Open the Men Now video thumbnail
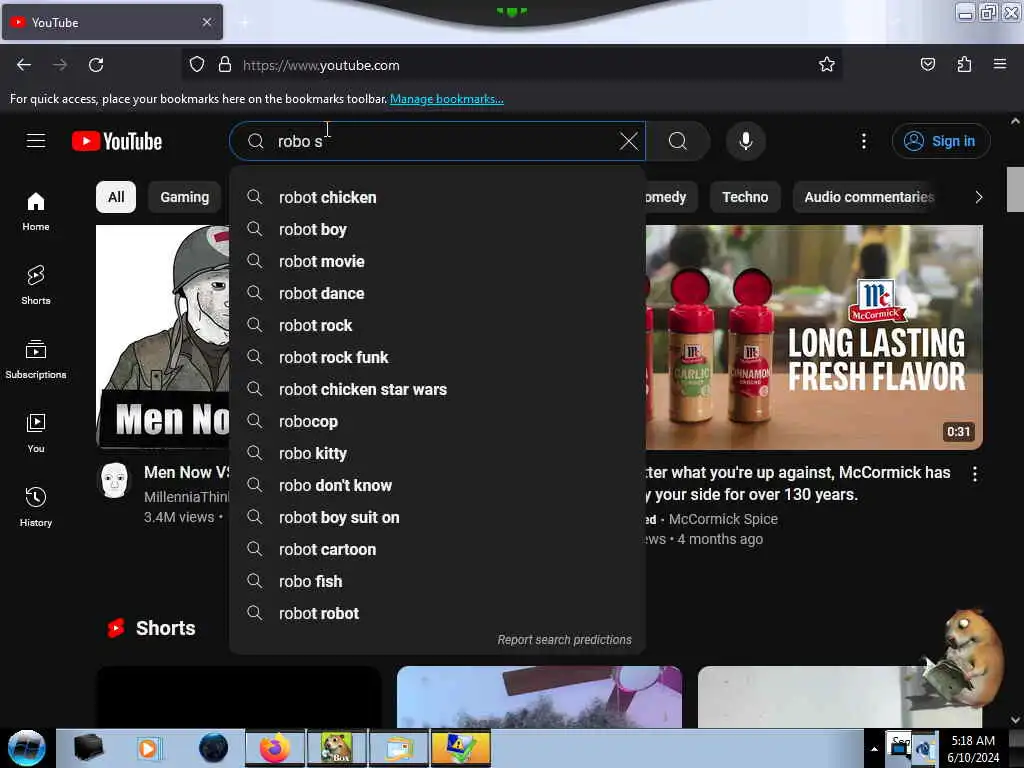This screenshot has height=768, width=1024. (x=163, y=337)
